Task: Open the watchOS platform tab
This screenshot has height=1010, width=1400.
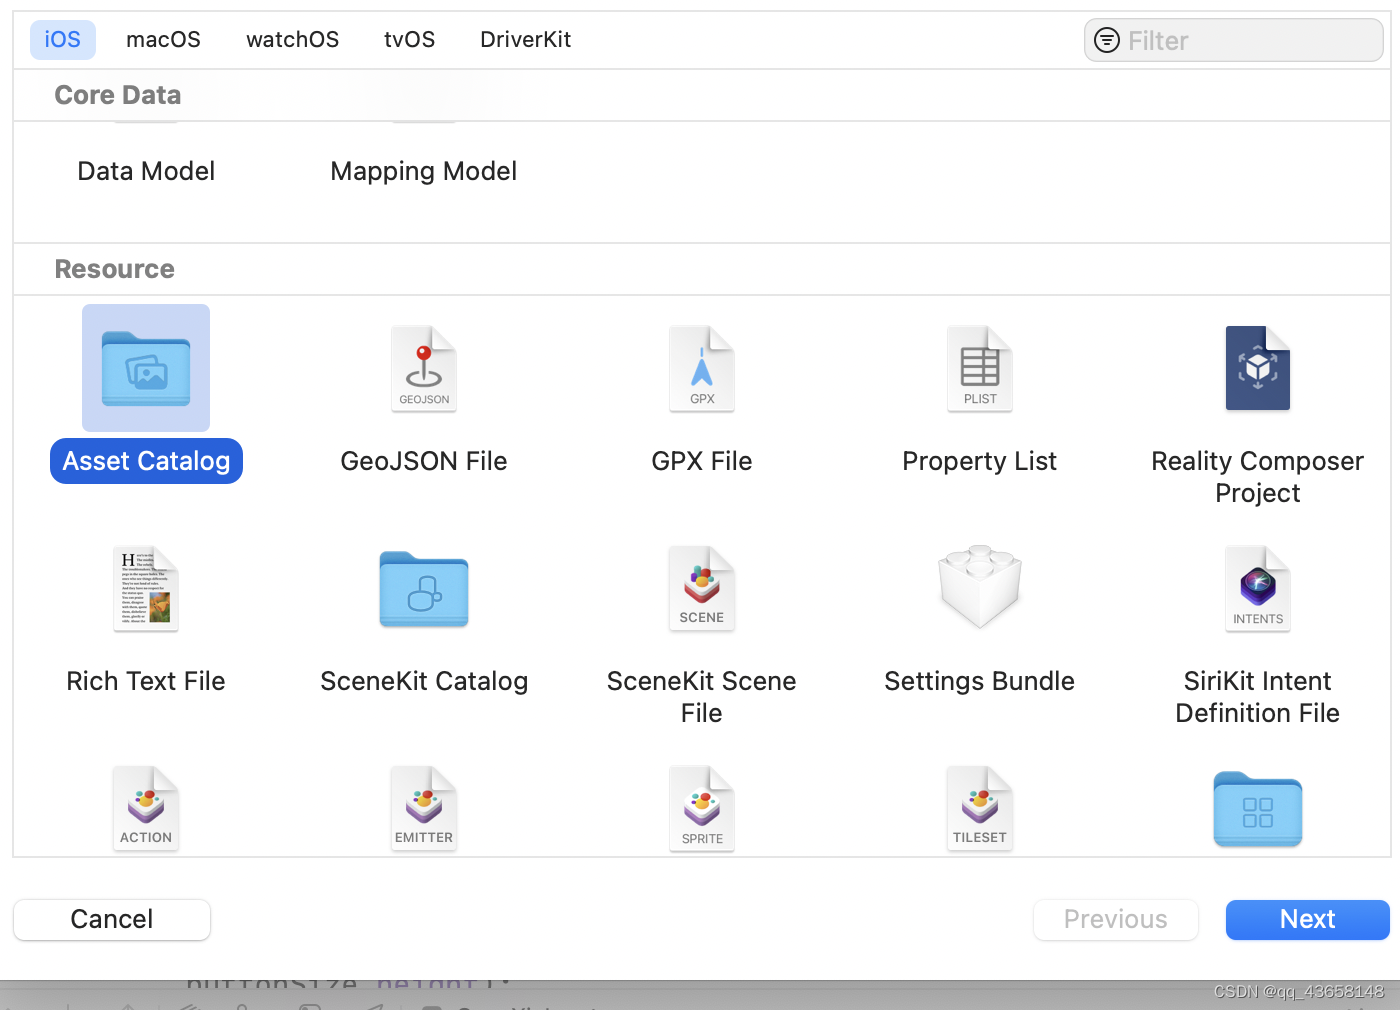Action: pos(292,40)
